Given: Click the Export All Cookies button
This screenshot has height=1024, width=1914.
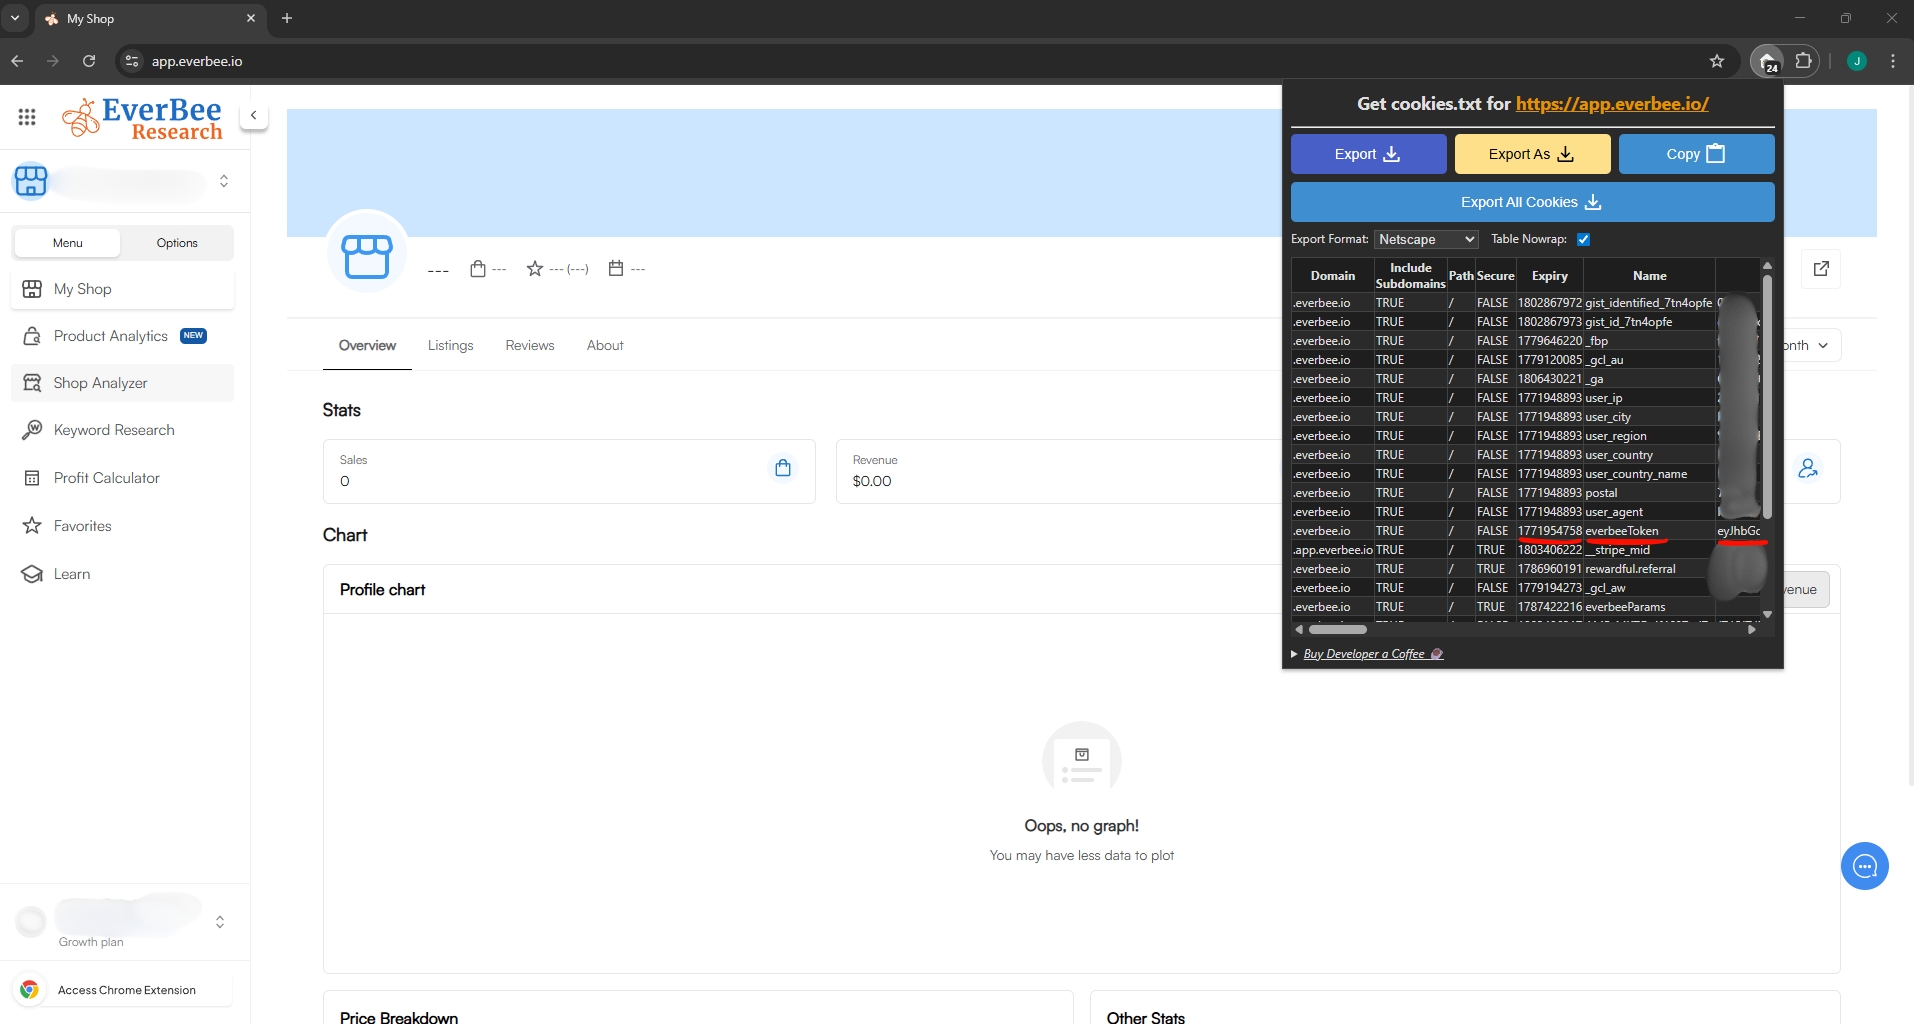Looking at the screenshot, I should 1532,202.
